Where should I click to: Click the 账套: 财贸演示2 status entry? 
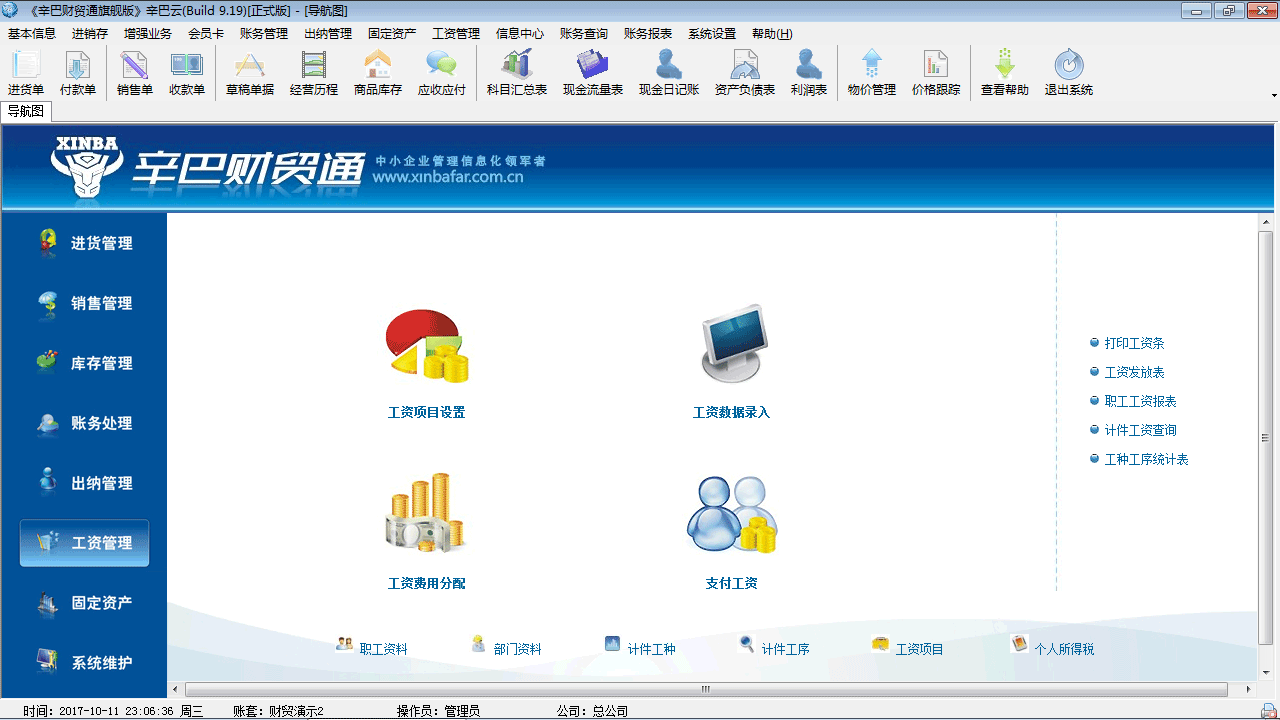(x=278, y=711)
